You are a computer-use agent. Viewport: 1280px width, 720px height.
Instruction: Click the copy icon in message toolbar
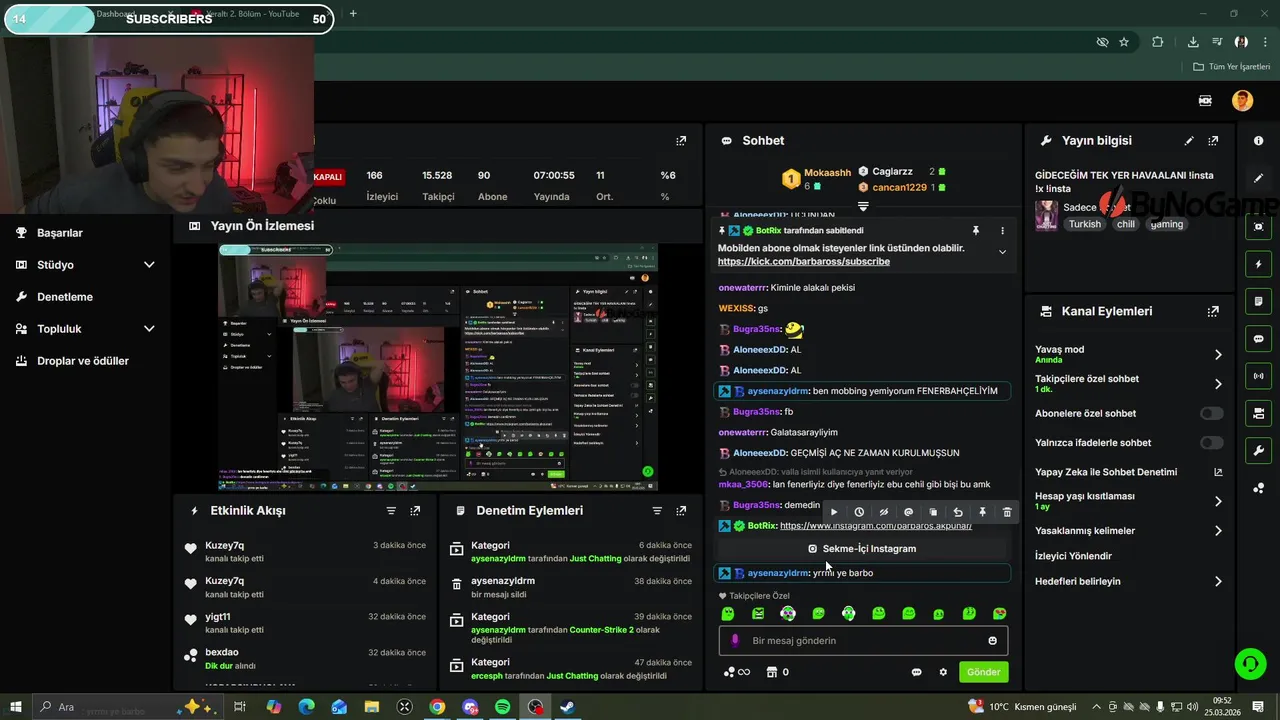[933, 512]
